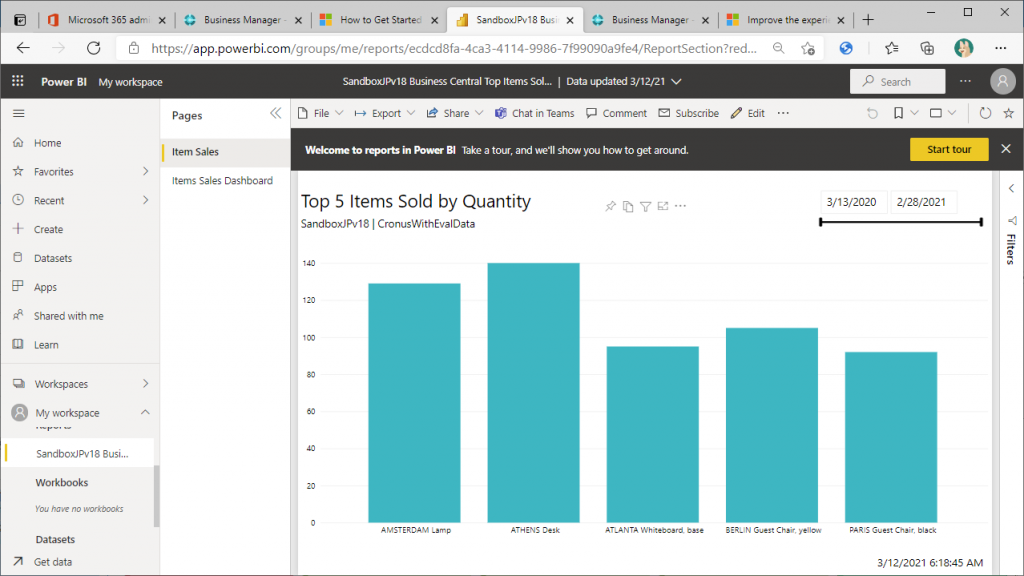
Task: Open the File menu
Action: 320,113
